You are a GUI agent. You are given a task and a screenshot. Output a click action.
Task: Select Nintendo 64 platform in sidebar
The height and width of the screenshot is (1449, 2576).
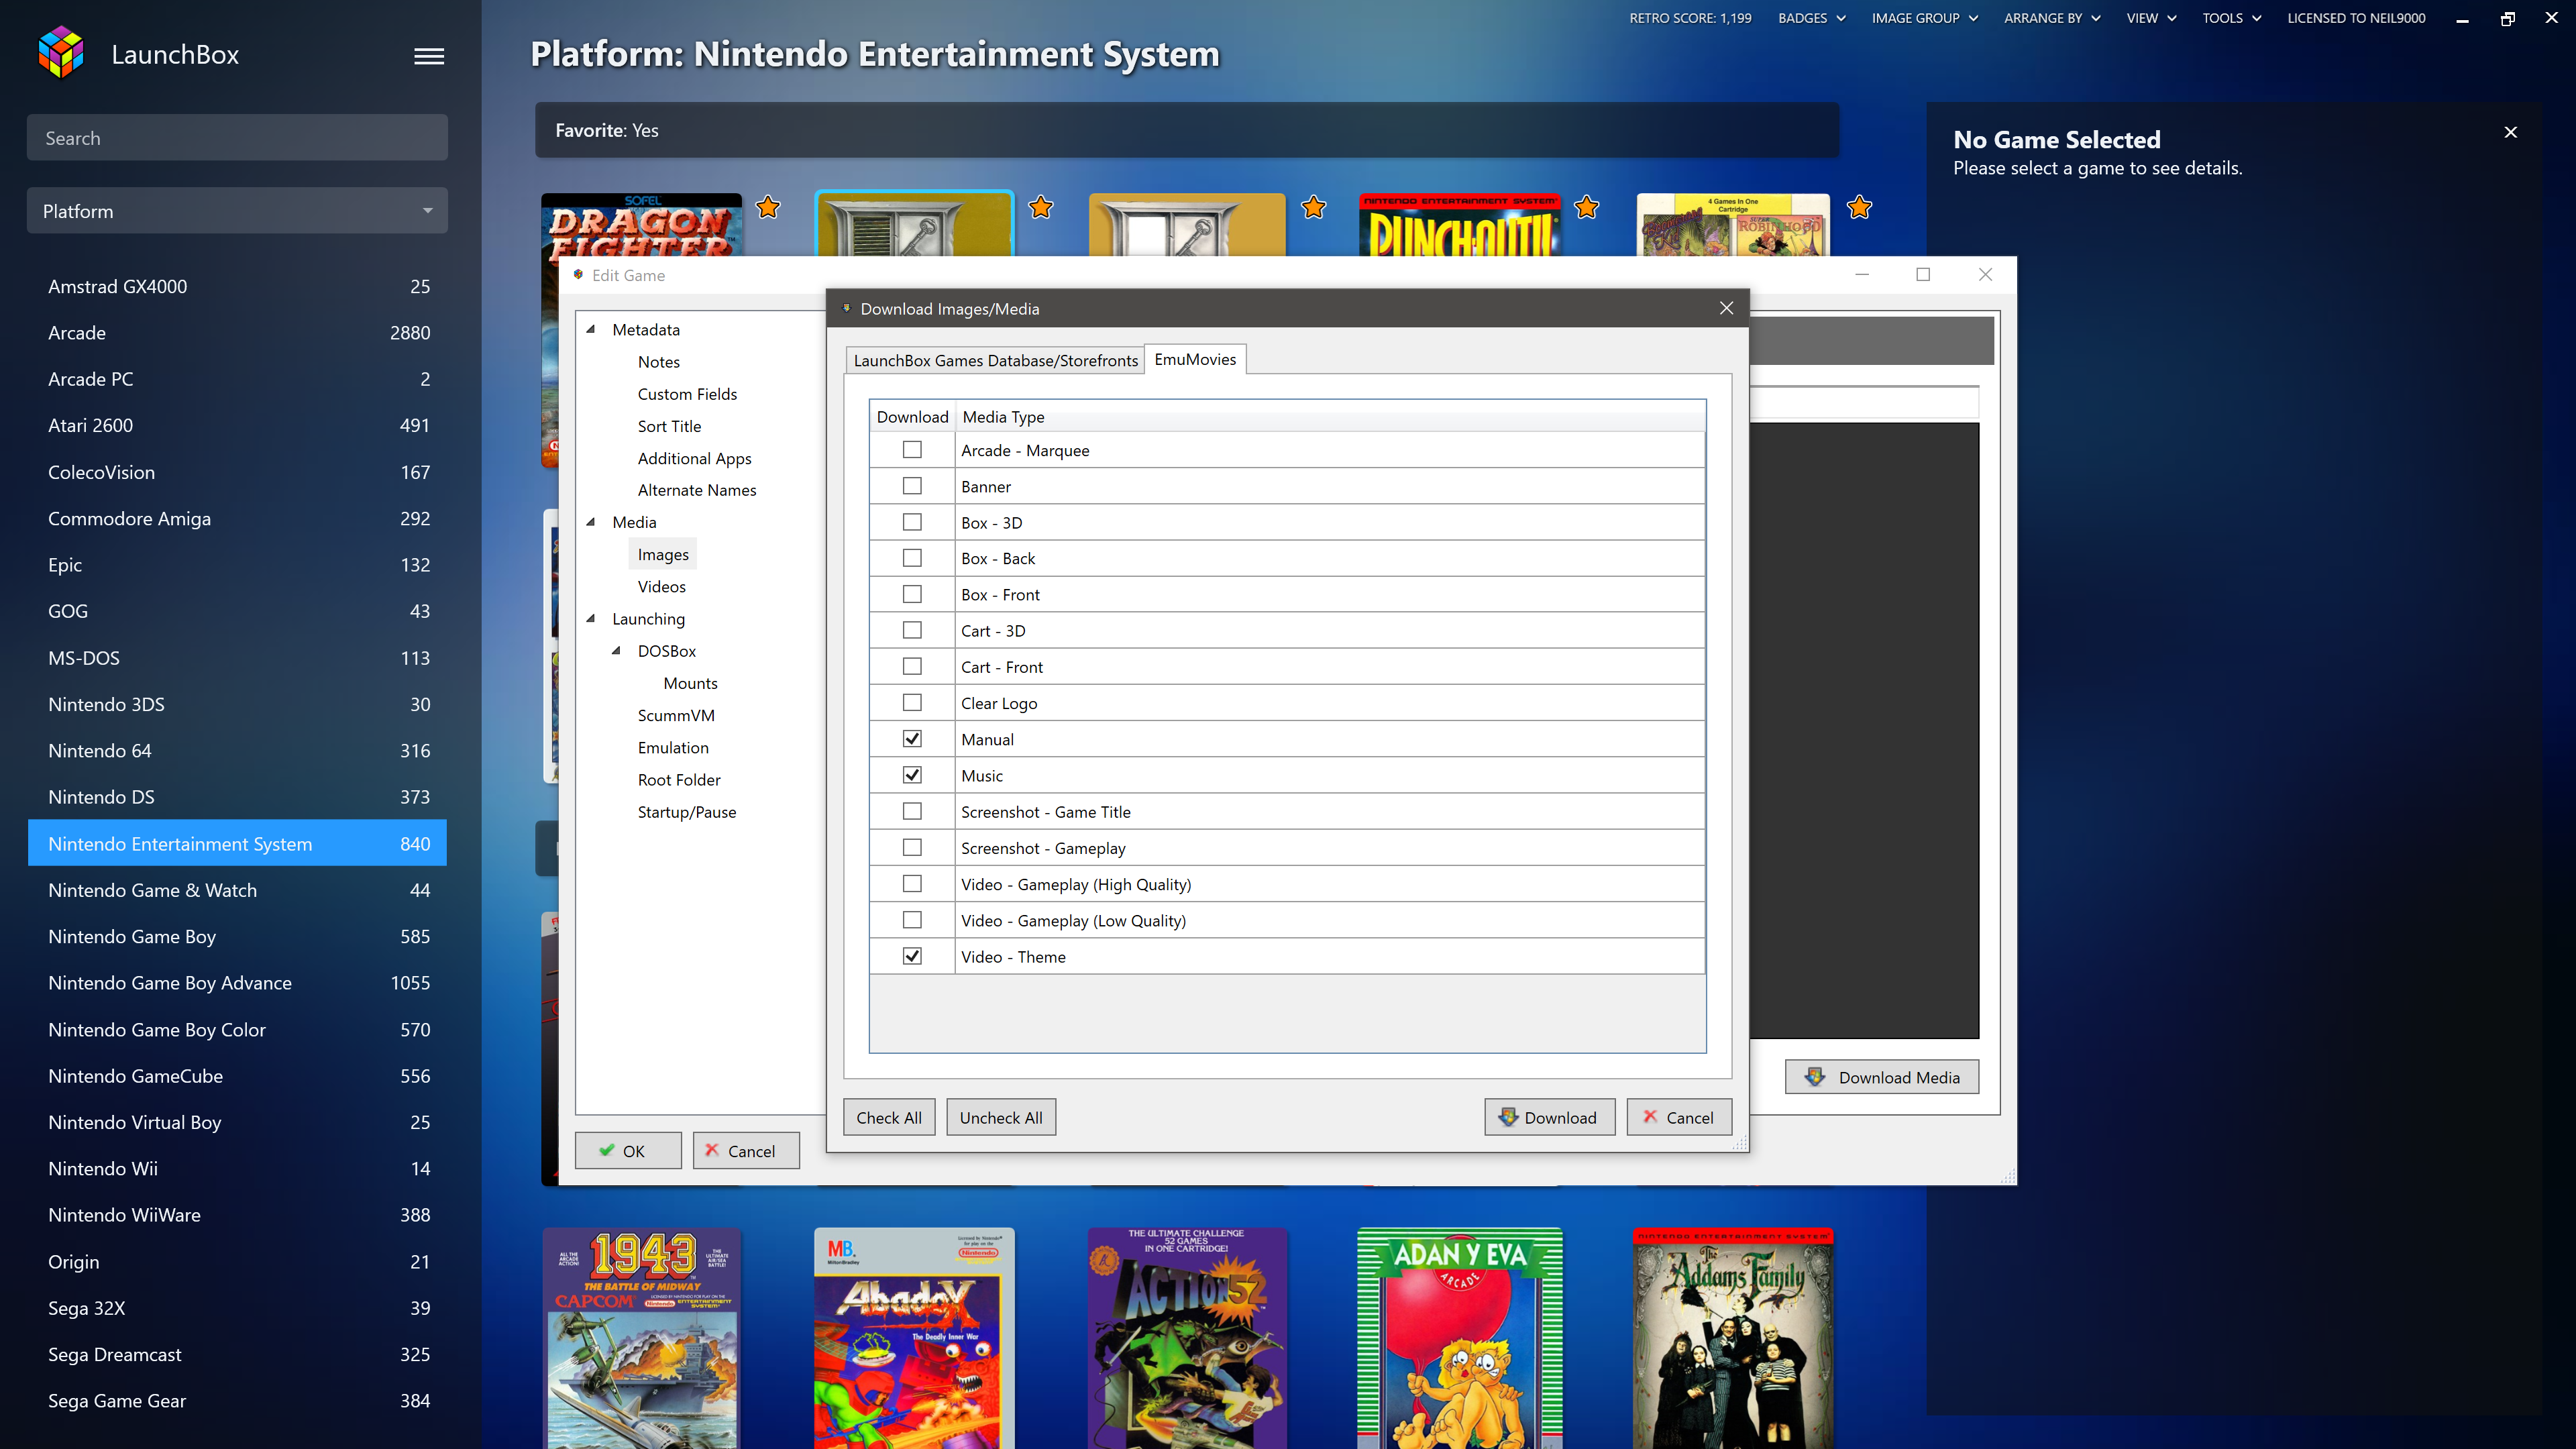click(237, 751)
